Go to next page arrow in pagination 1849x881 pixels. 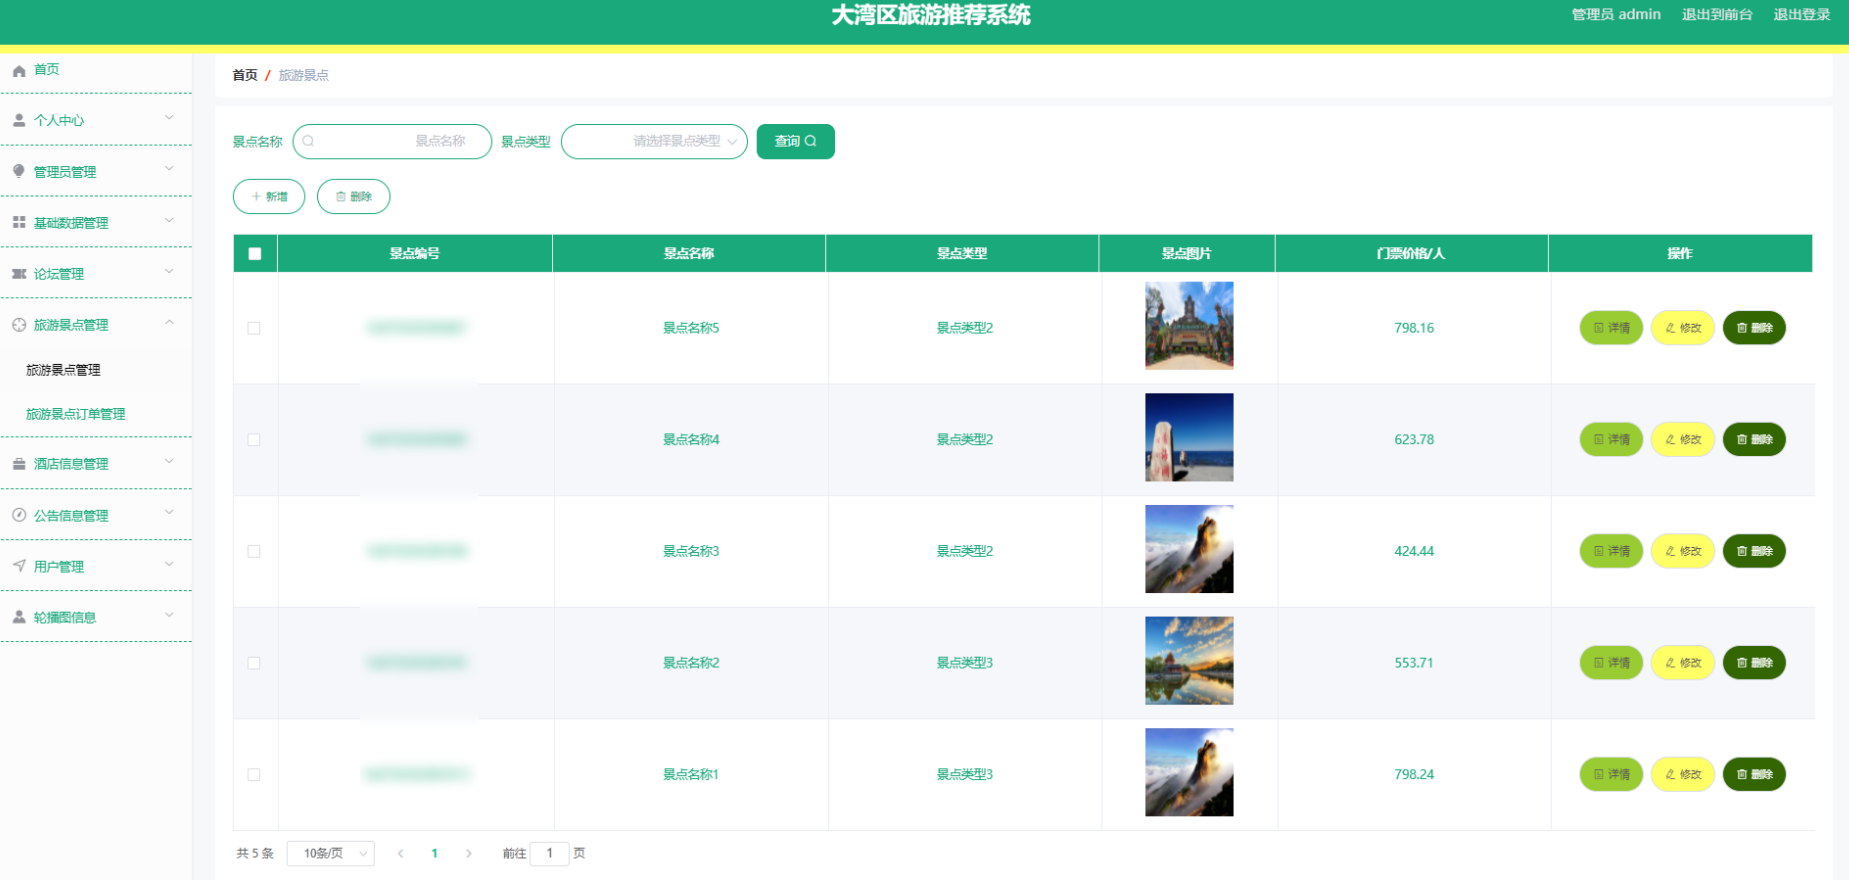point(468,853)
